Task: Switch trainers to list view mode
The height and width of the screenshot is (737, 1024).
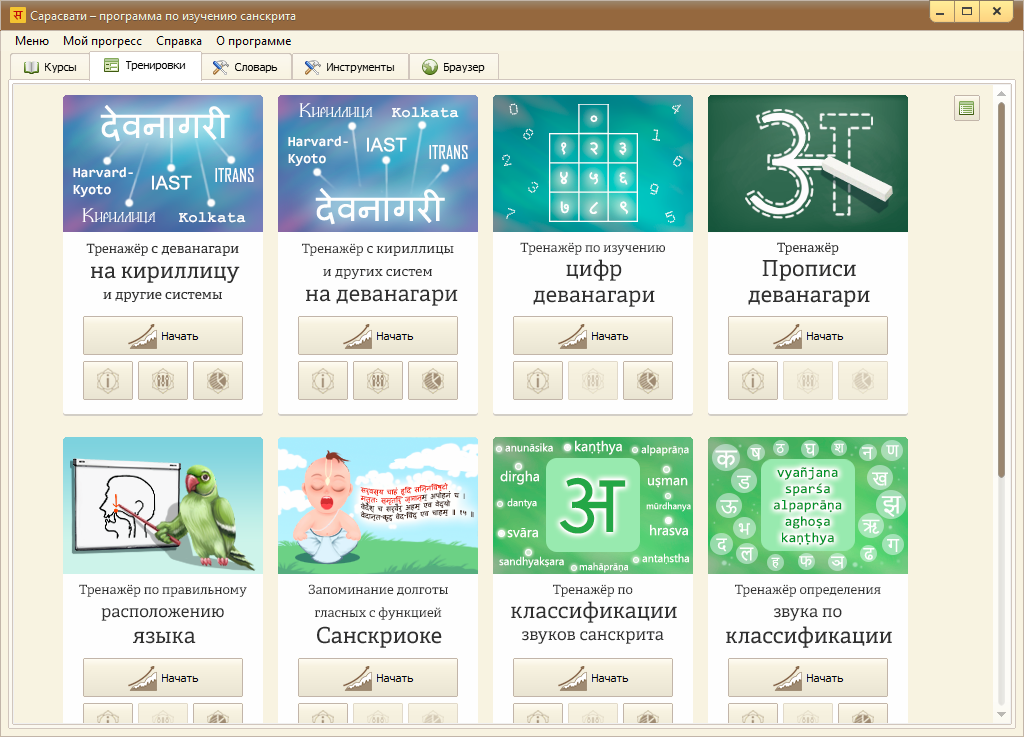Action: [967, 109]
